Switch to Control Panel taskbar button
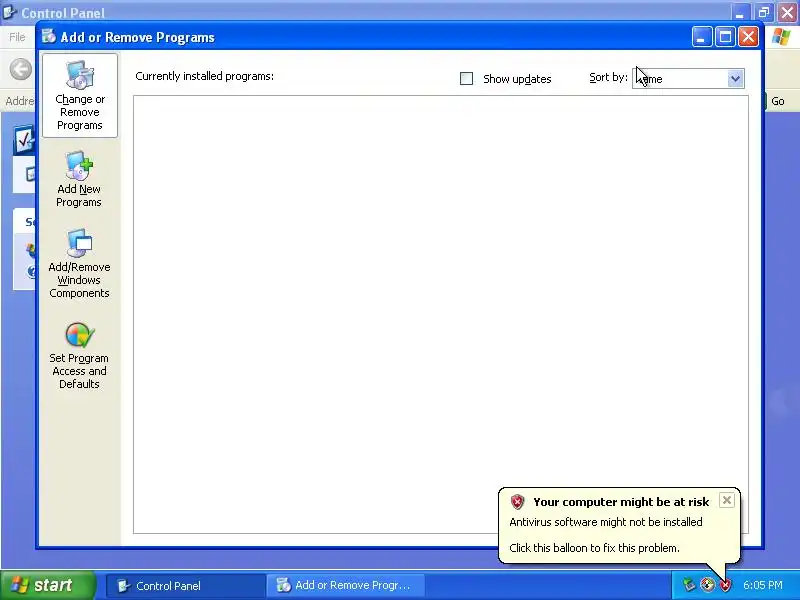The image size is (800, 600). pyautogui.click(x=186, y=586)
